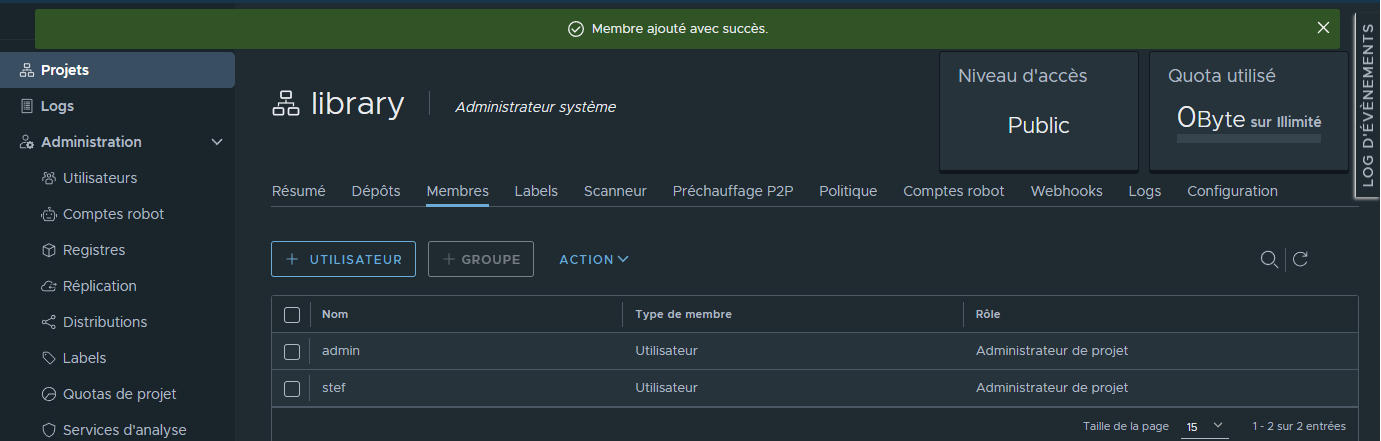This screenshot has height=441, width=1381.
Task: Click the search magnifier icon above members table
Action: (x=1268, y=259)
